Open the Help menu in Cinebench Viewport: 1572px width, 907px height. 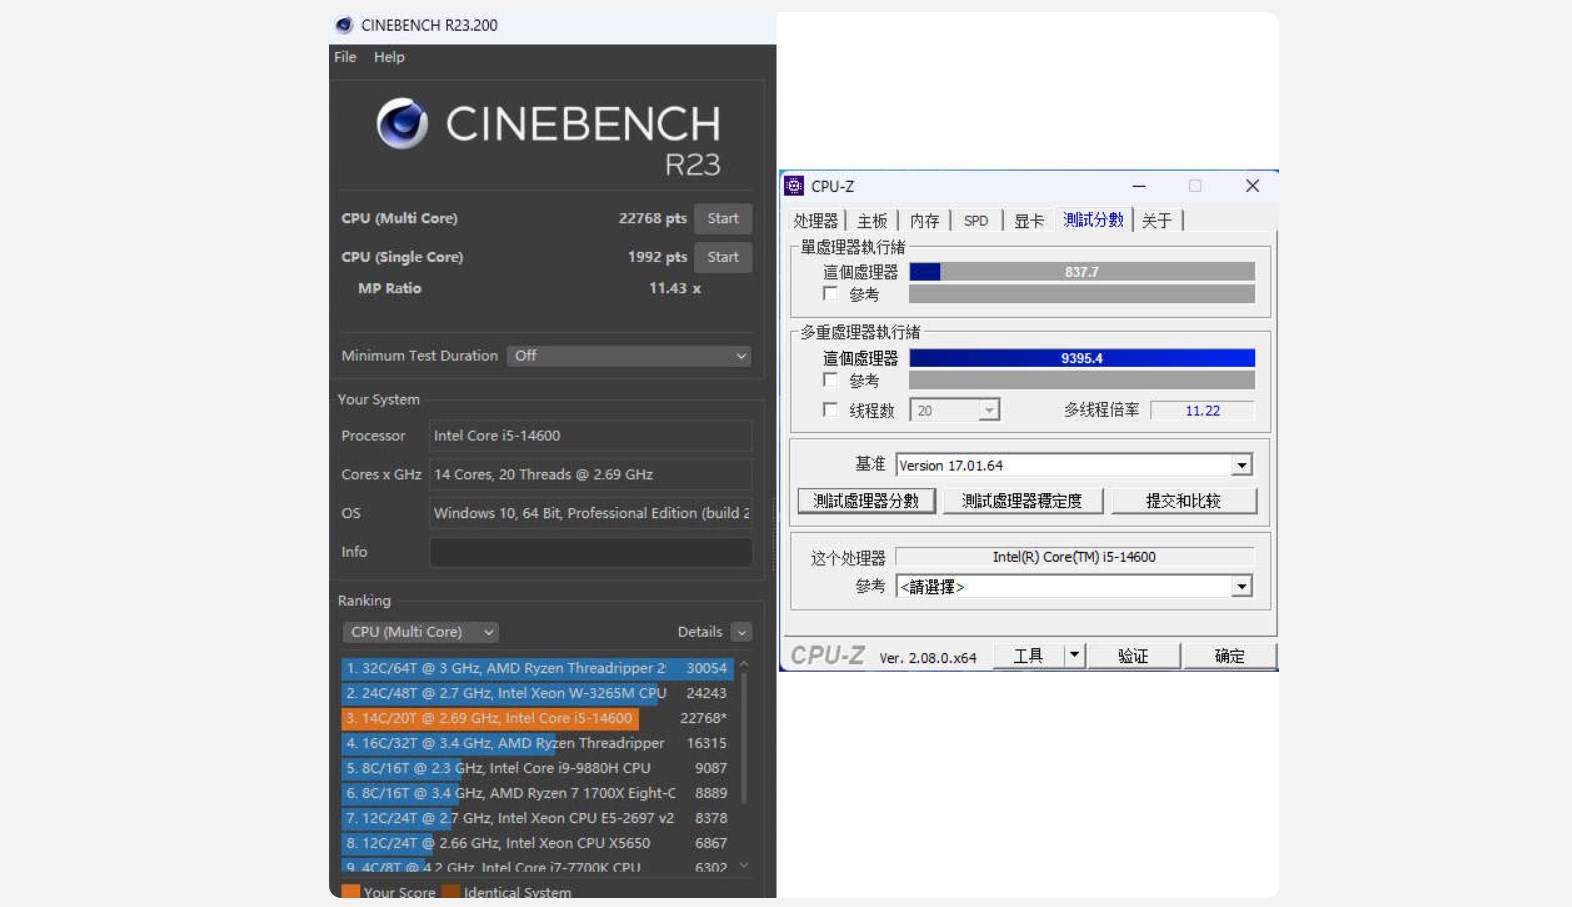click(x=389, y=57)
